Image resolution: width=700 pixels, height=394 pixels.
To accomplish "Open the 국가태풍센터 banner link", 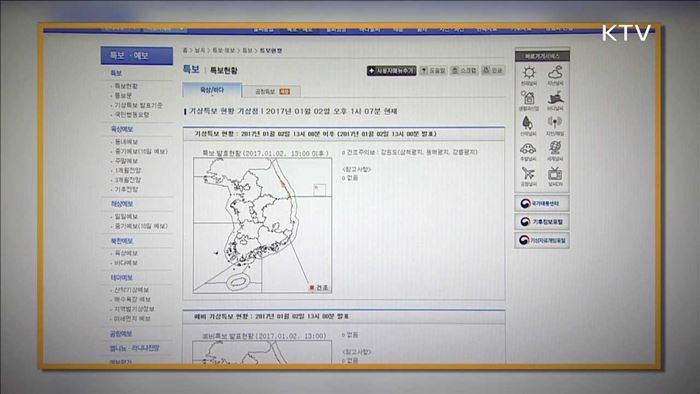I will [542, 203].
